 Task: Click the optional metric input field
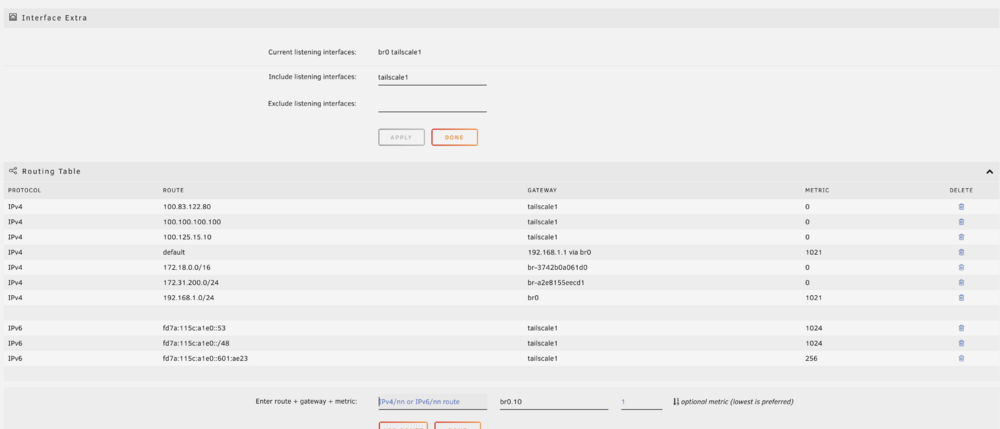[x=642, y=402]
